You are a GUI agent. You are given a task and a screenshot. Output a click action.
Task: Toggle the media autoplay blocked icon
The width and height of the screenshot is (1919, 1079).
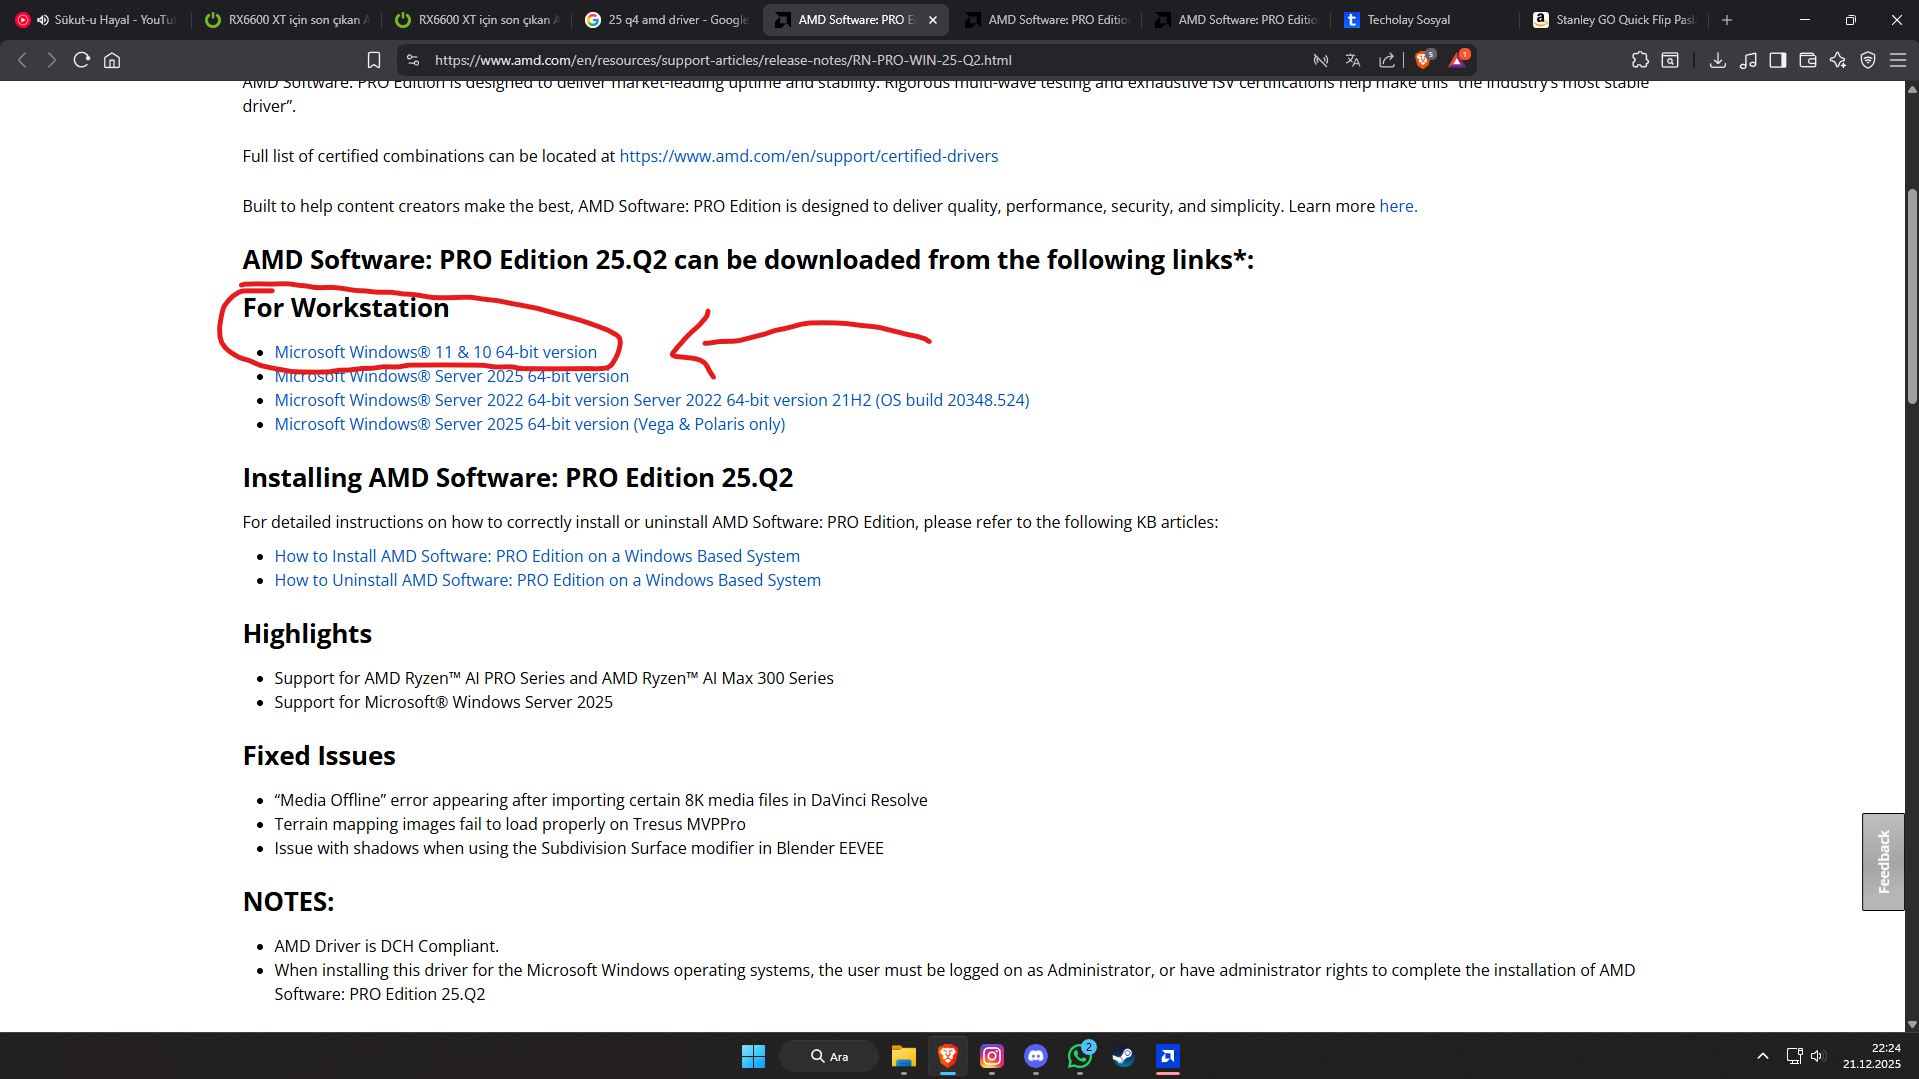click(1321, 60)
